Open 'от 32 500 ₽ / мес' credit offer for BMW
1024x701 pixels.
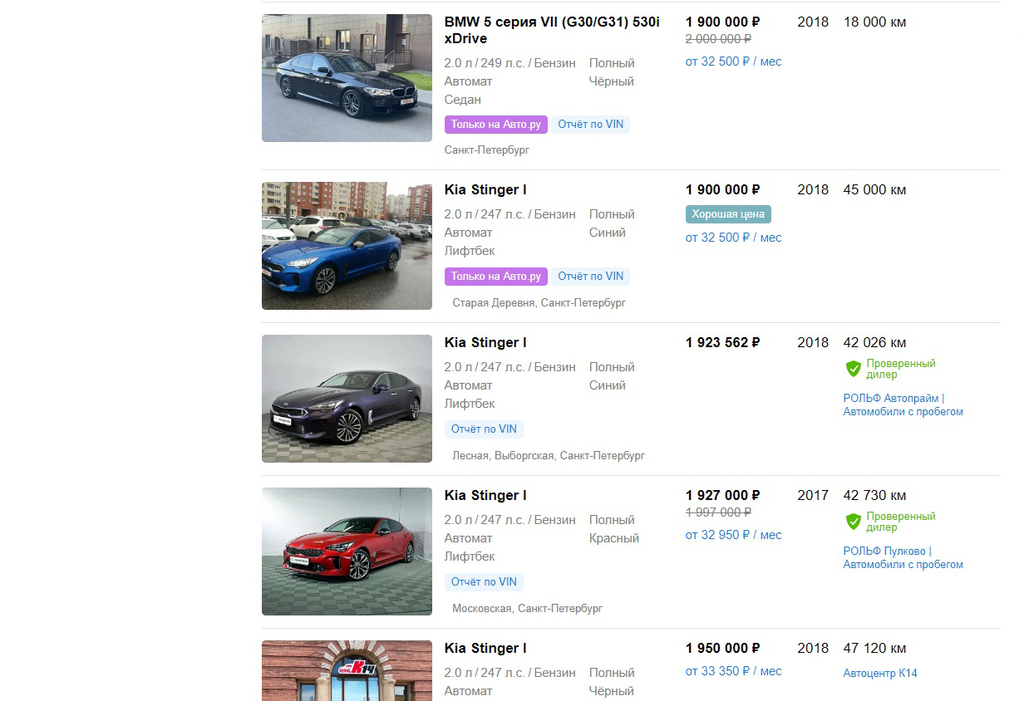point(733,61)
